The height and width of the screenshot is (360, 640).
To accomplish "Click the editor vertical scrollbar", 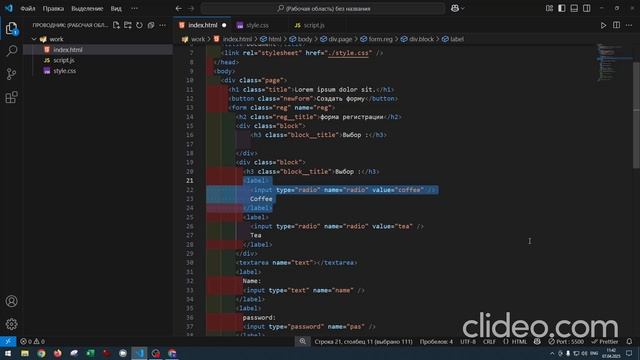I will tap(636, 114).
